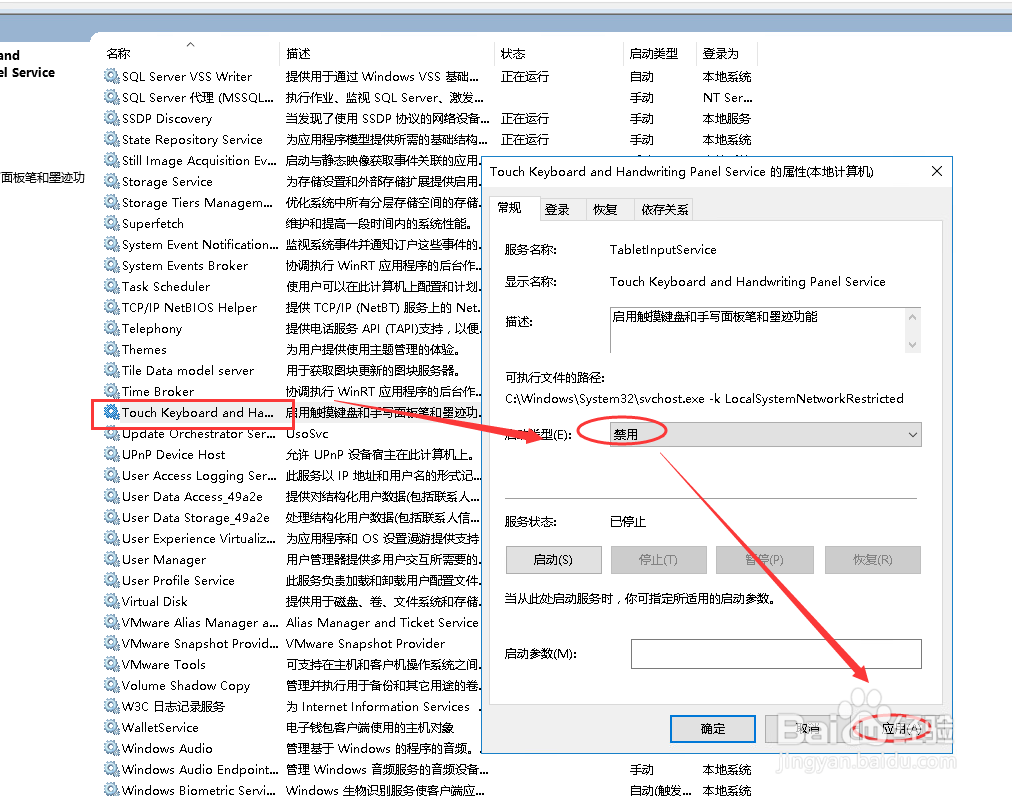Viewport: 1012px width, 796px height.
Task: Close the properties dialog with X
Action: tap(937, 171)
